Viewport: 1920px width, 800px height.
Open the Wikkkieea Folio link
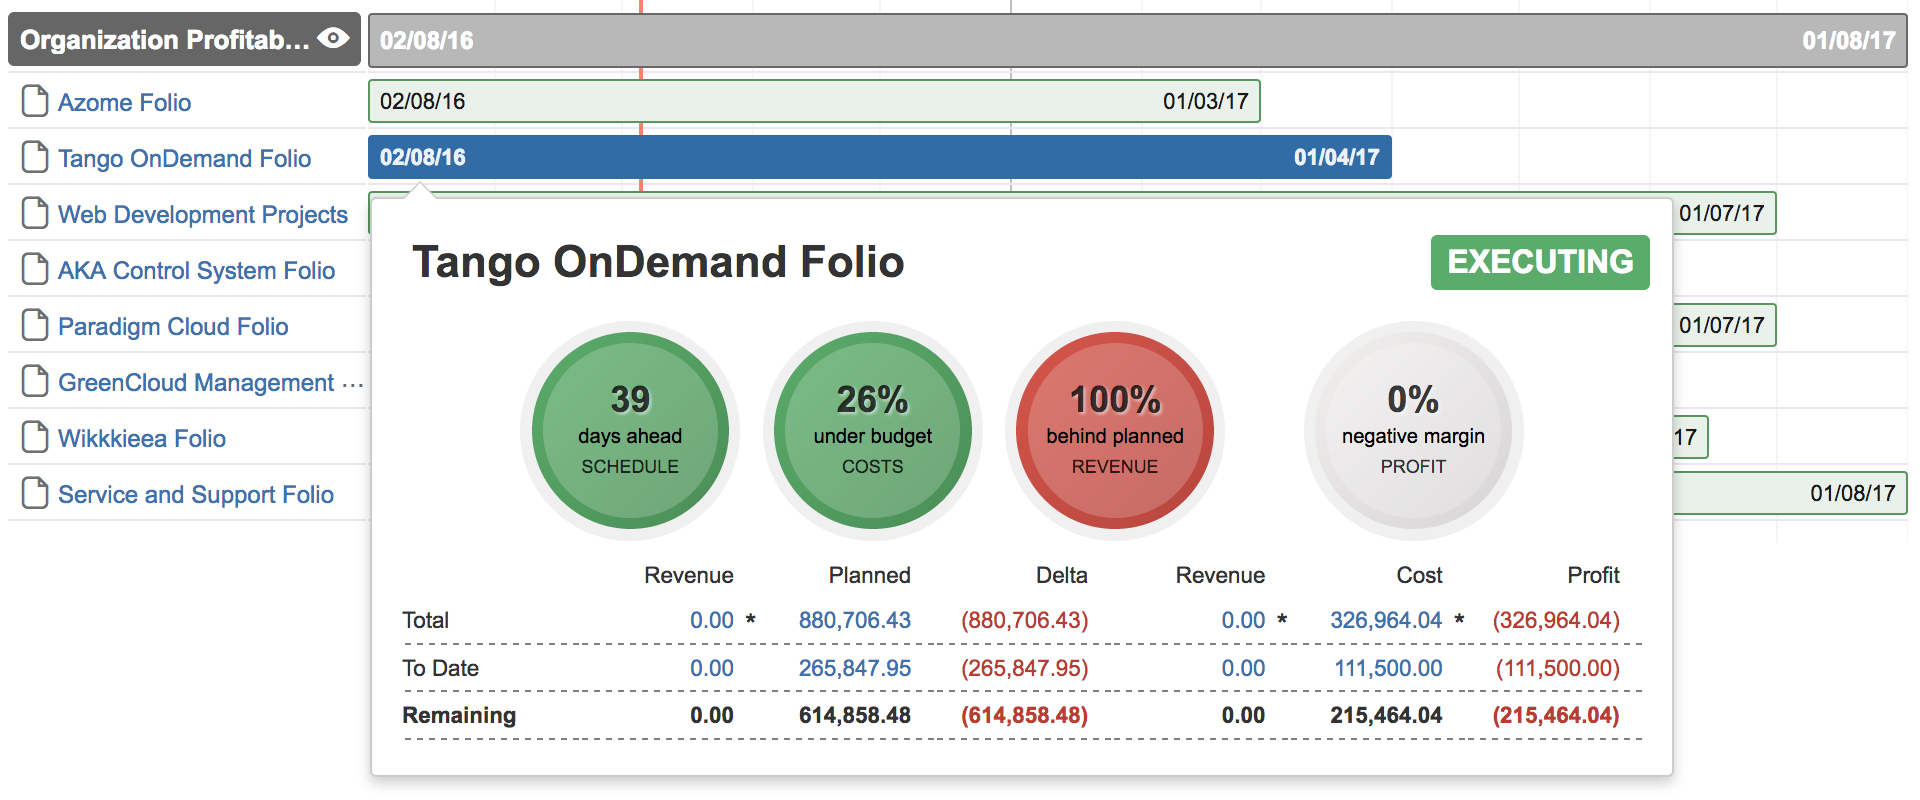[x=142, y=438]
